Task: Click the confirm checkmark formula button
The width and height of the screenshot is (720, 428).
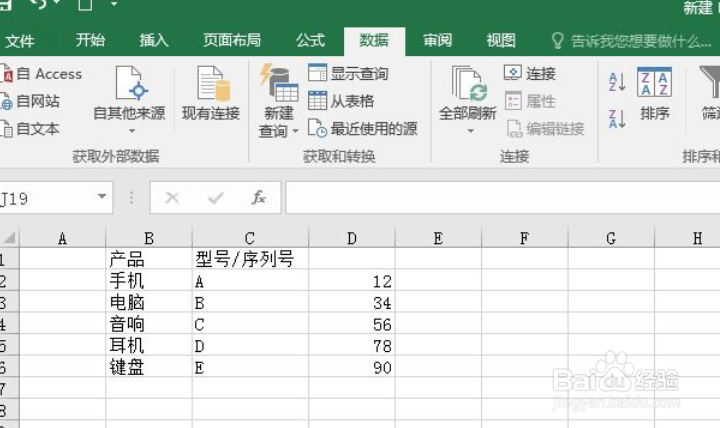Action: (x=215, y=198)
